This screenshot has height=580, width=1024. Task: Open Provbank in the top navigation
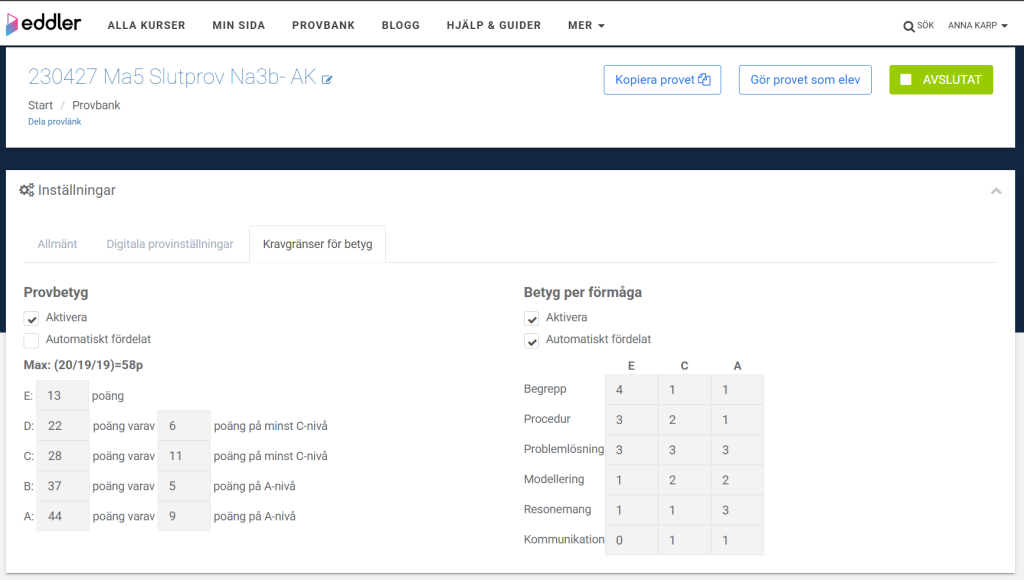coord(323,25)
